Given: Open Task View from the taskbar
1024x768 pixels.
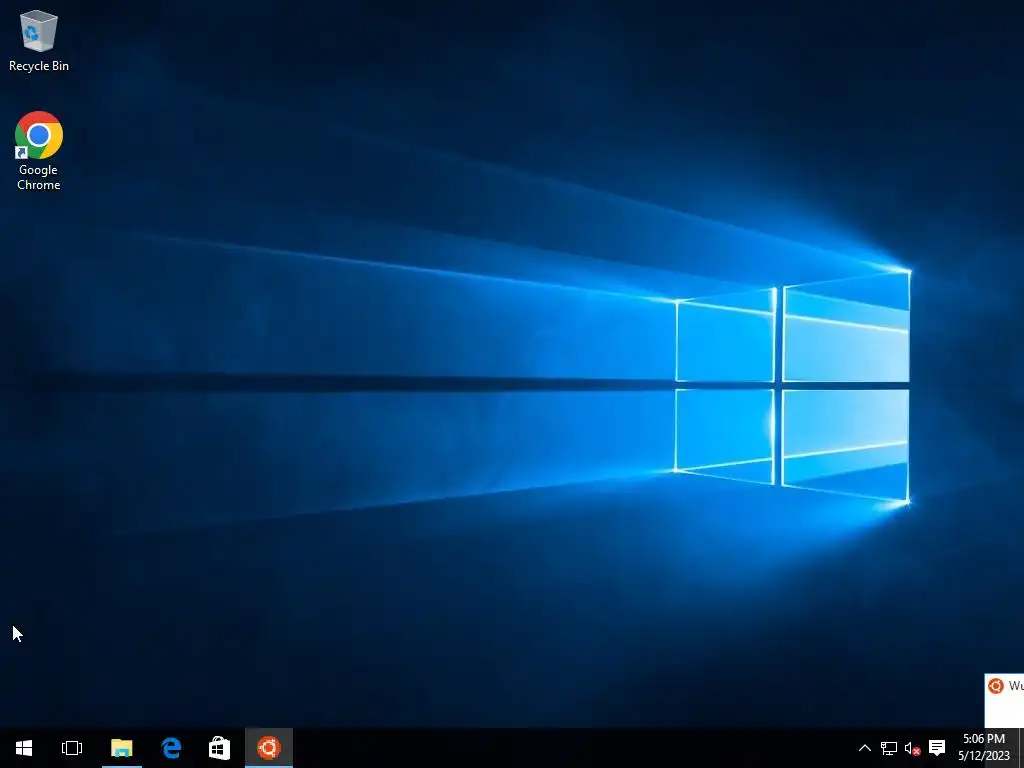Looking at the screenshot, I should coord(72,748).
